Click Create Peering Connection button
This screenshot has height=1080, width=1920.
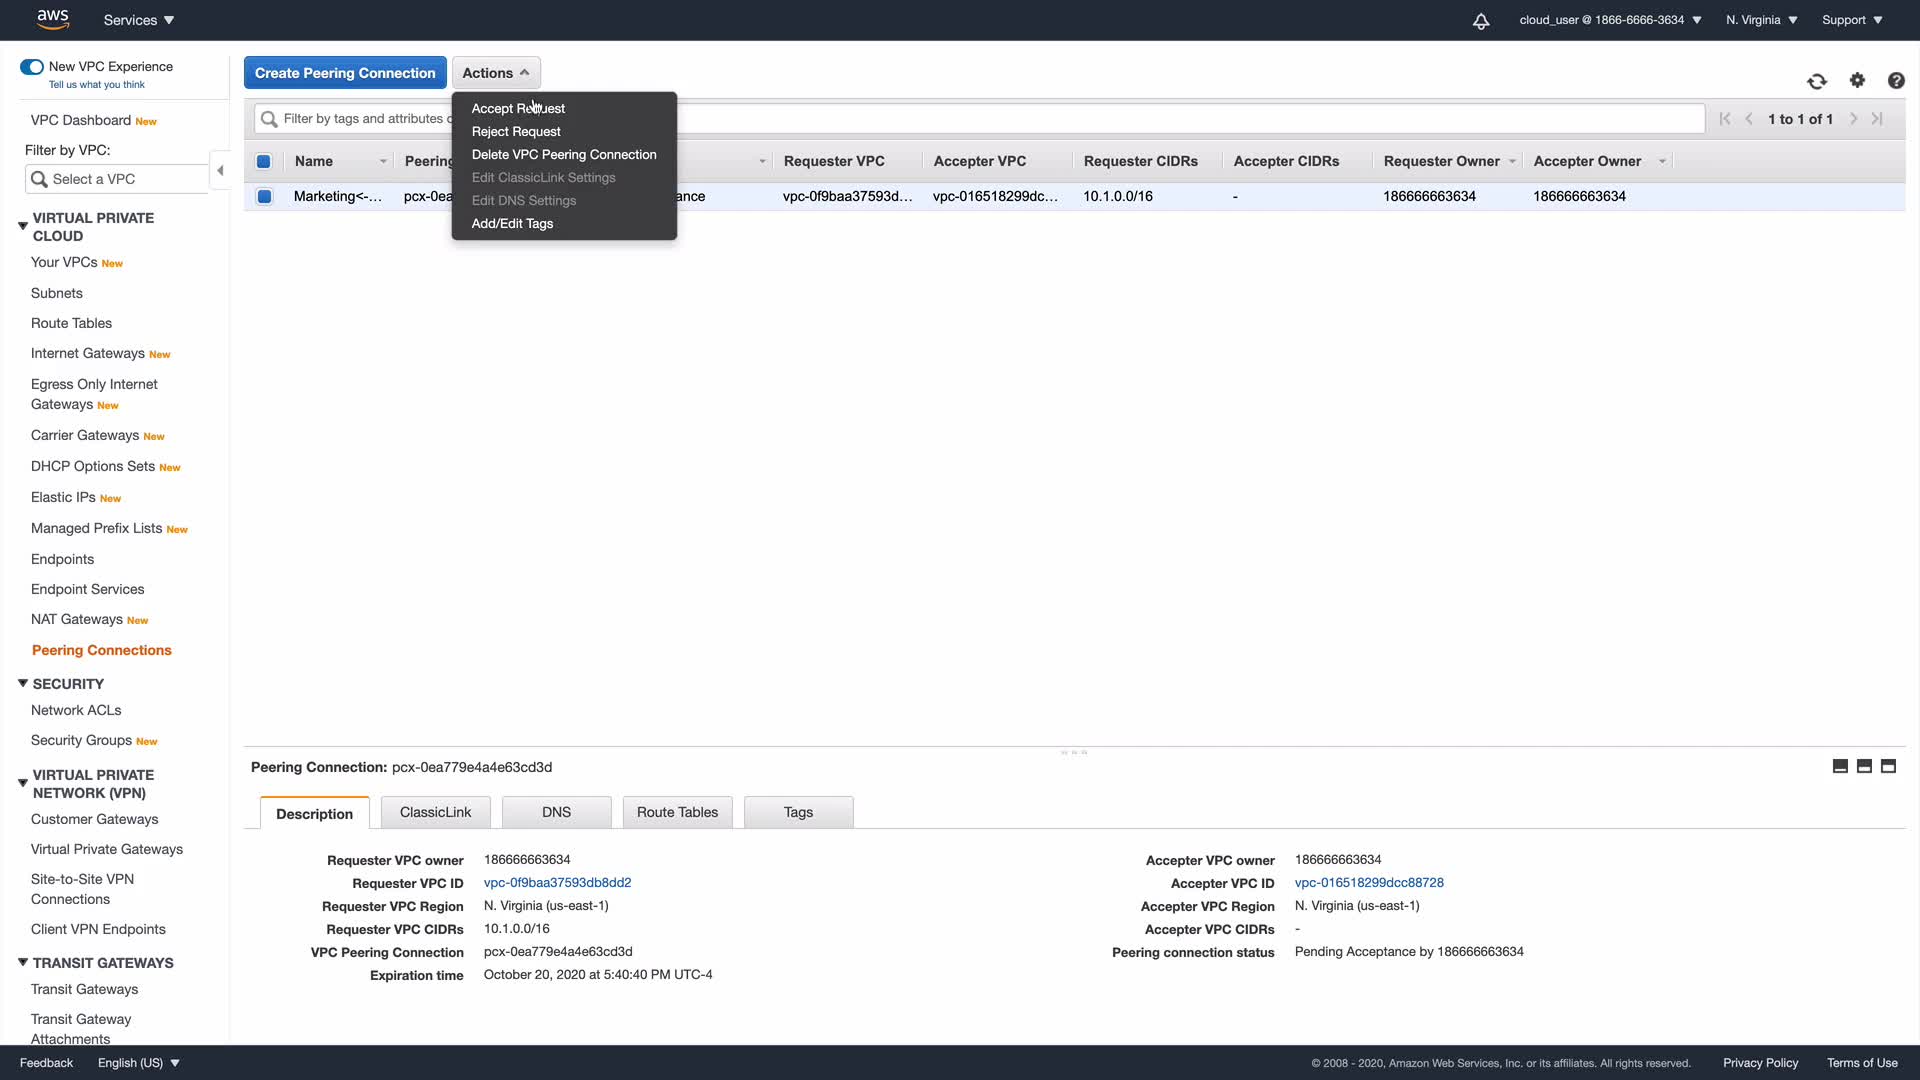(345, 73)
